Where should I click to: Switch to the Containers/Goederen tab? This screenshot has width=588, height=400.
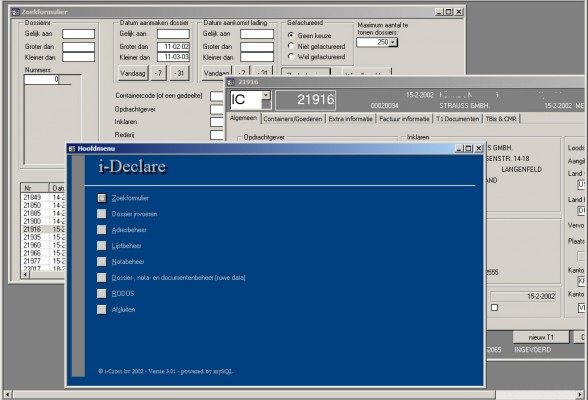tap(292, 119)
